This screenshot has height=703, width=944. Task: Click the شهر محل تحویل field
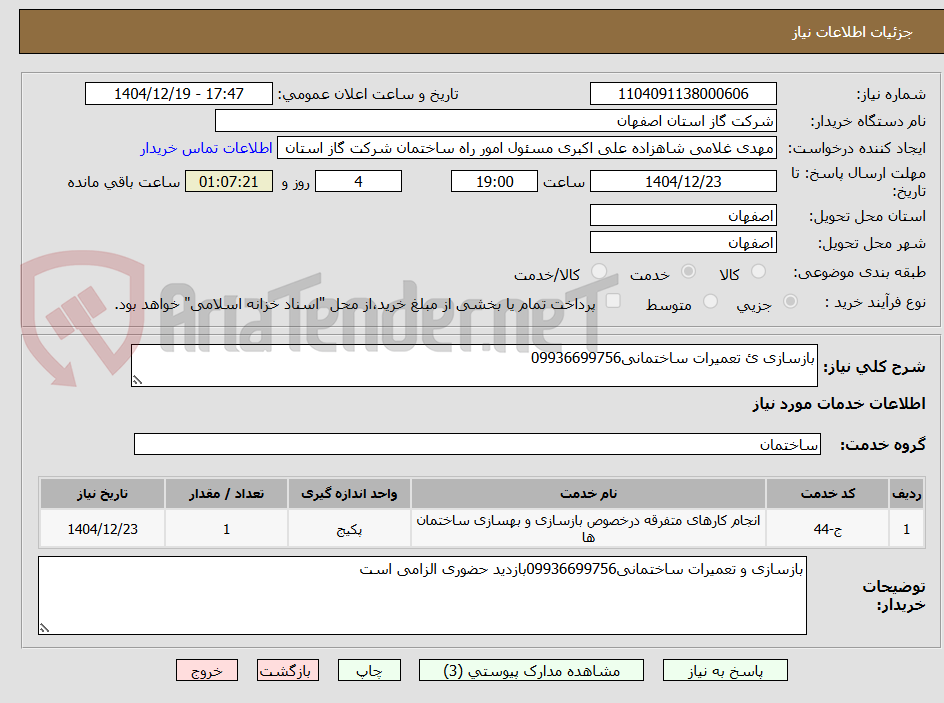[683, 243]
